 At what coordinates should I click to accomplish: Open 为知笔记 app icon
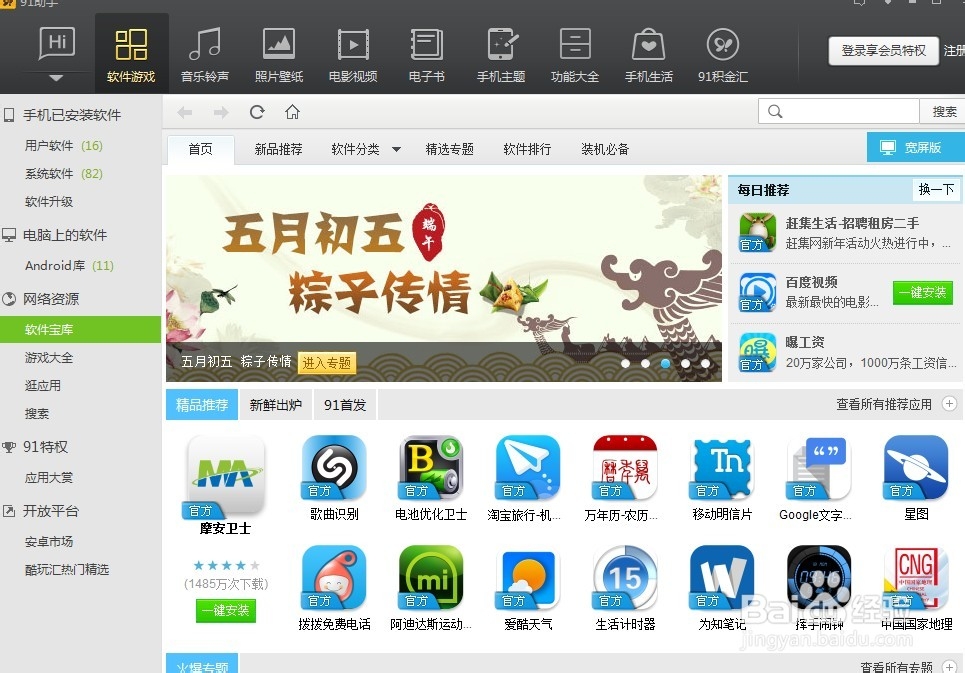pos(722,577)
